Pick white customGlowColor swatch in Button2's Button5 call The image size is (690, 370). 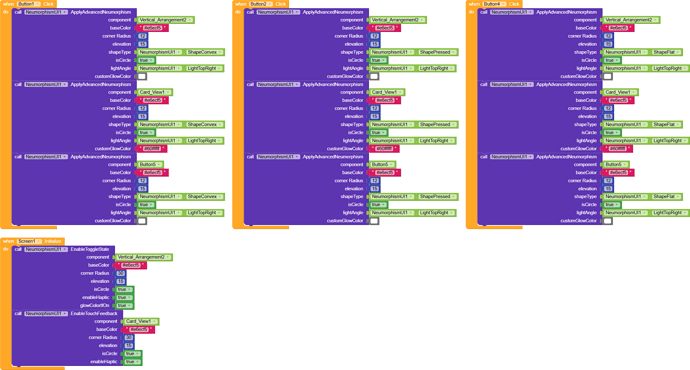tap(374, 221)
